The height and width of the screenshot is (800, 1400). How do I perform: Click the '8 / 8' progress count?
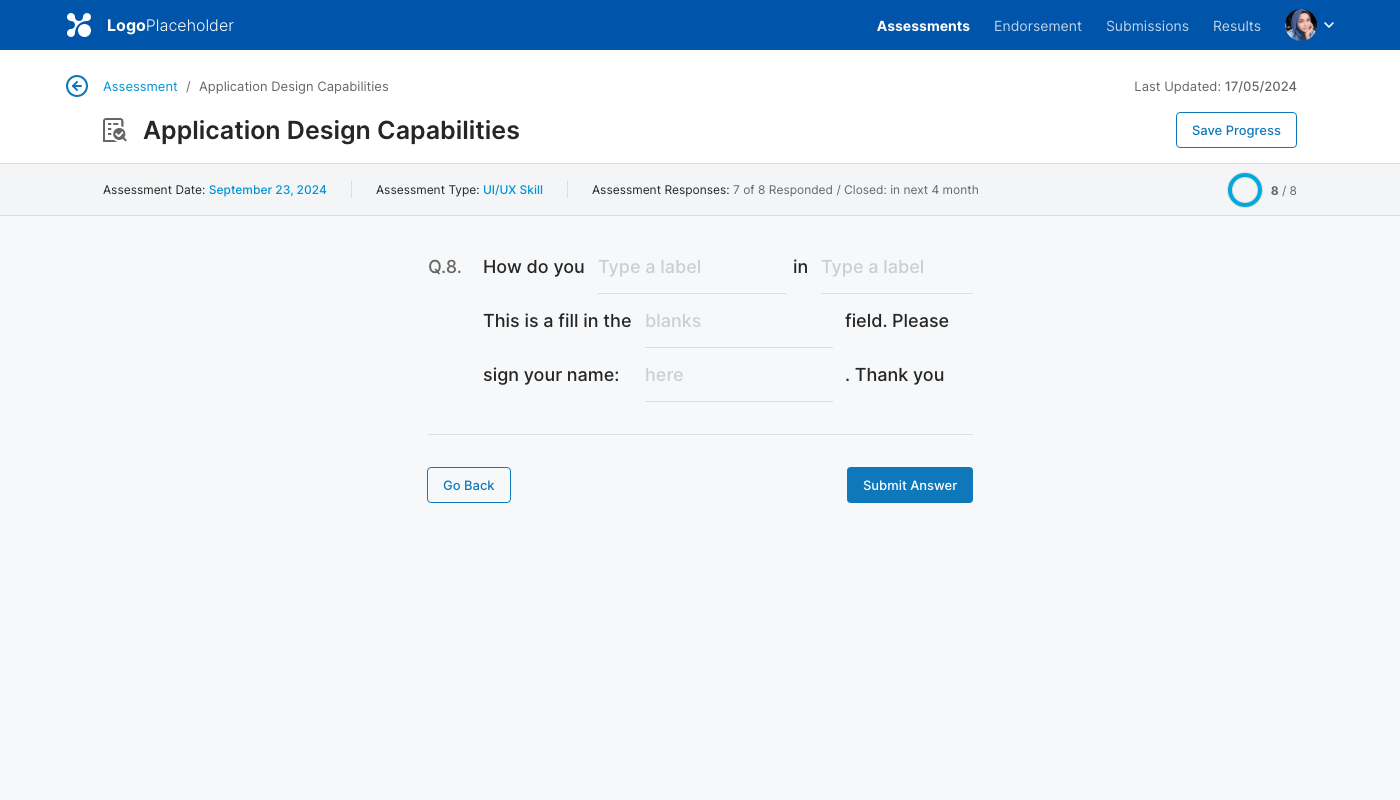(1284, 190)
